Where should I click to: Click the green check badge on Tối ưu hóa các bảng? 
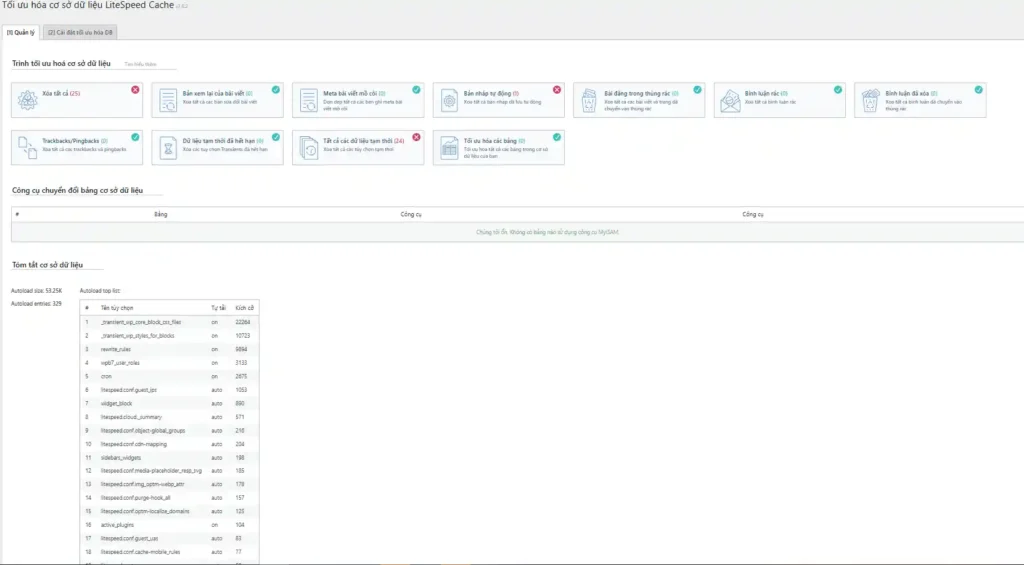(x=557, y=137)
